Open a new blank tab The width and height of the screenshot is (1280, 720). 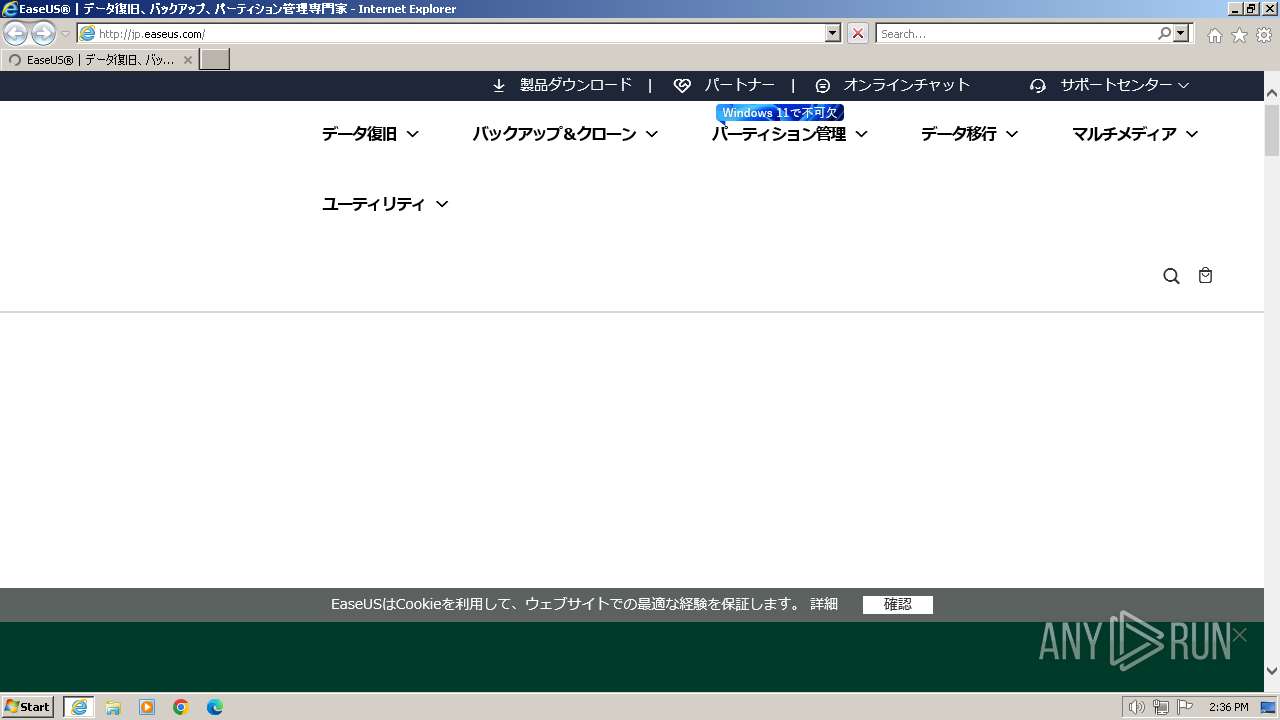215,60
